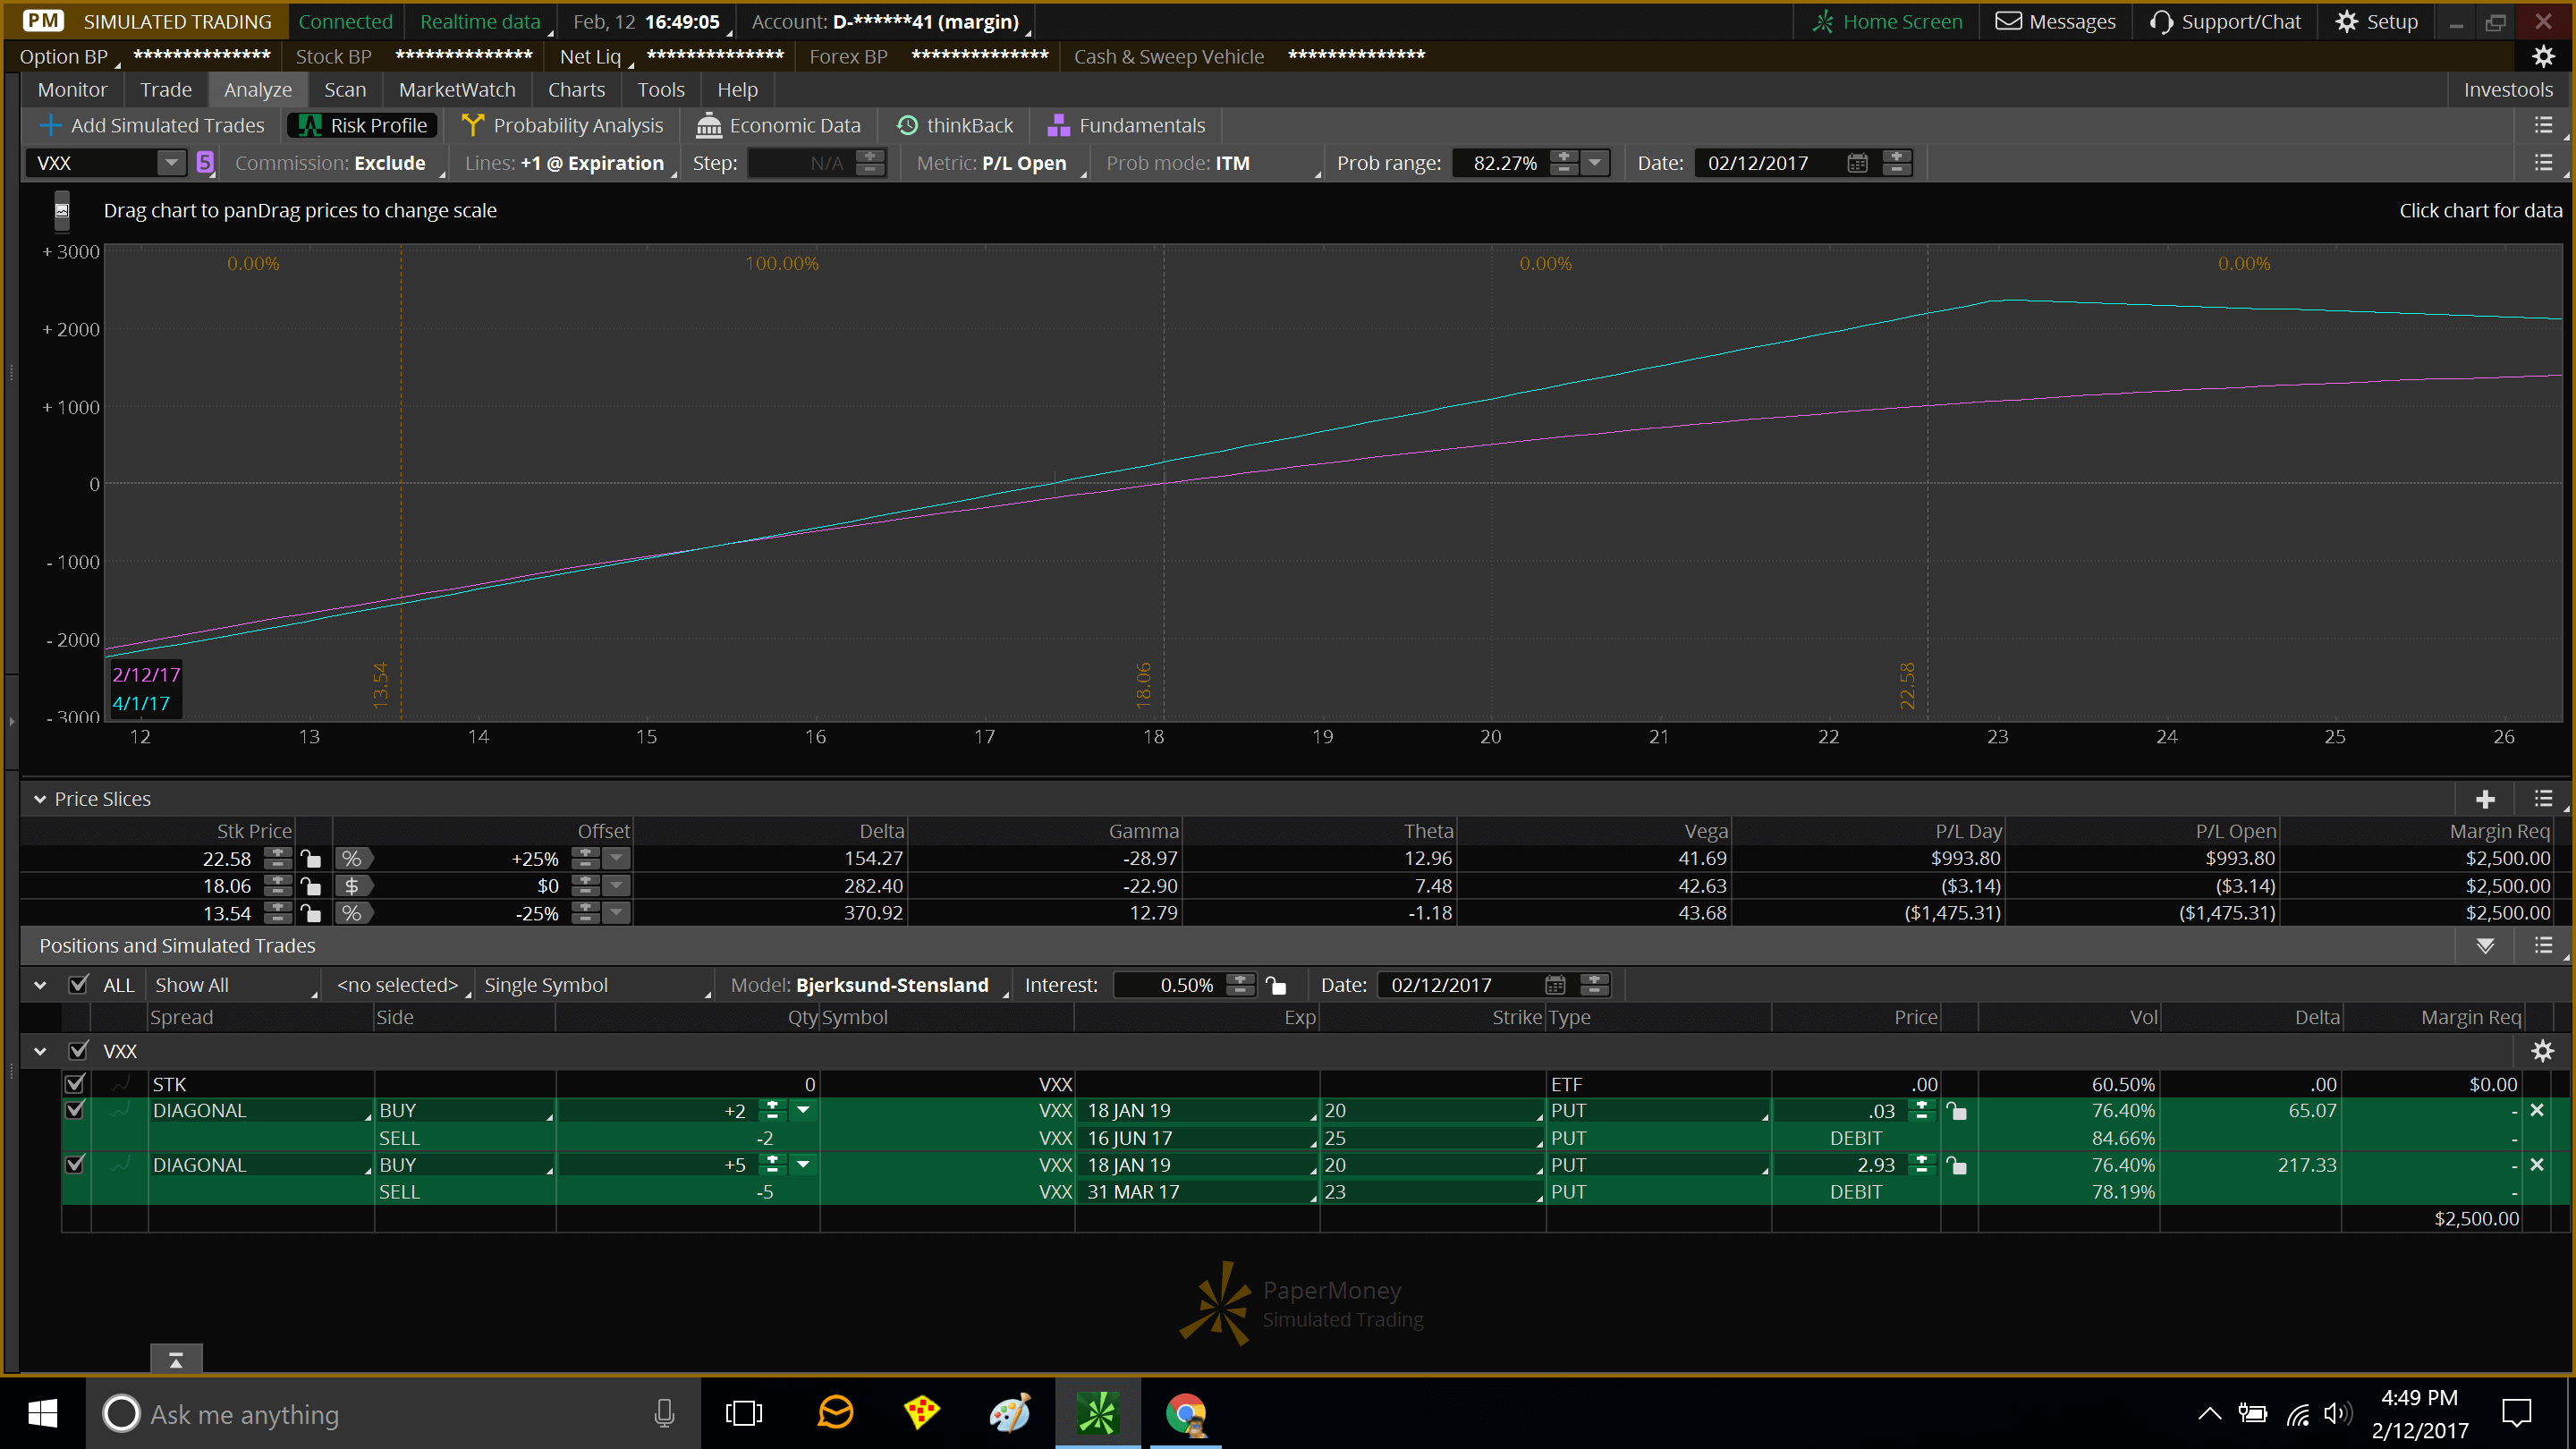The width and height of the screenshot is (2576, 1449).
Task: Select the Scan tab
Action: point(345,89)
